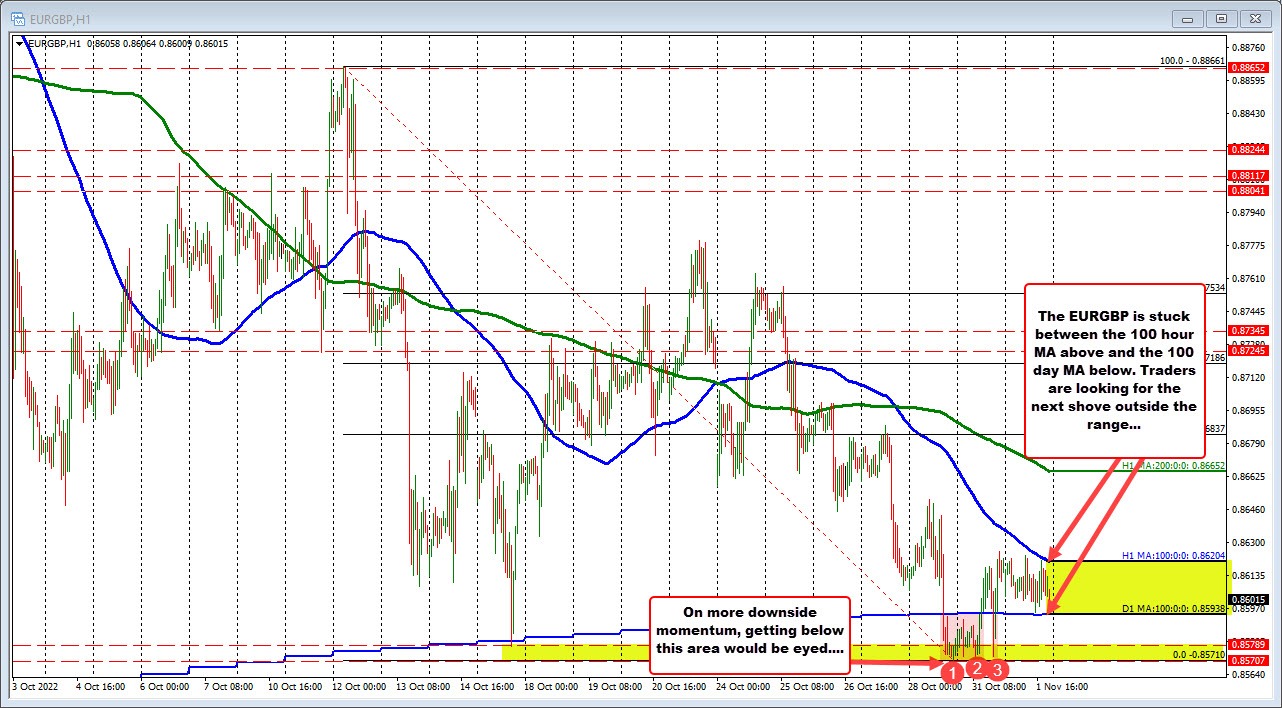Viewport: 1282px width, 708px height.
Task: Select the 'stuck between' annotation text box
Action: pos(1113,370)
